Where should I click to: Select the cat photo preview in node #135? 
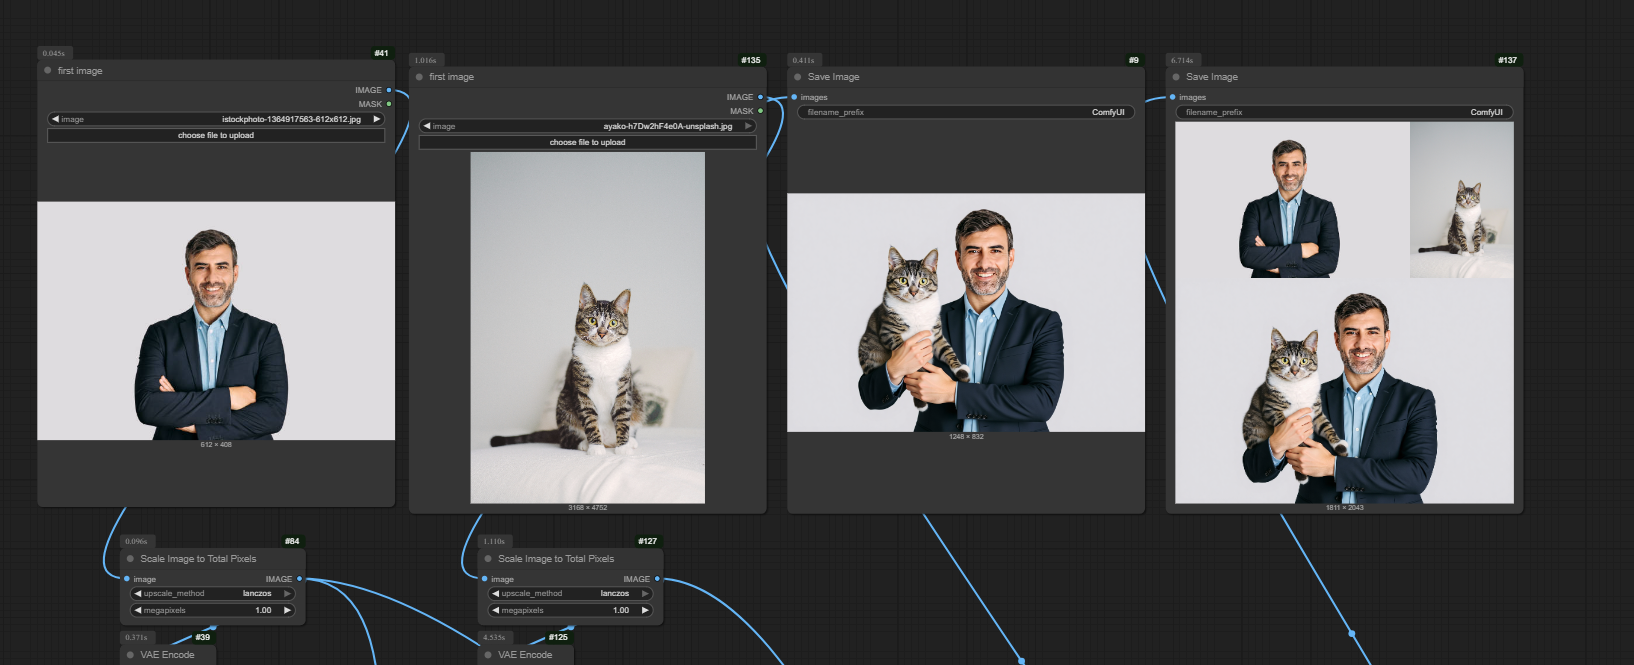tap(588, 327)
